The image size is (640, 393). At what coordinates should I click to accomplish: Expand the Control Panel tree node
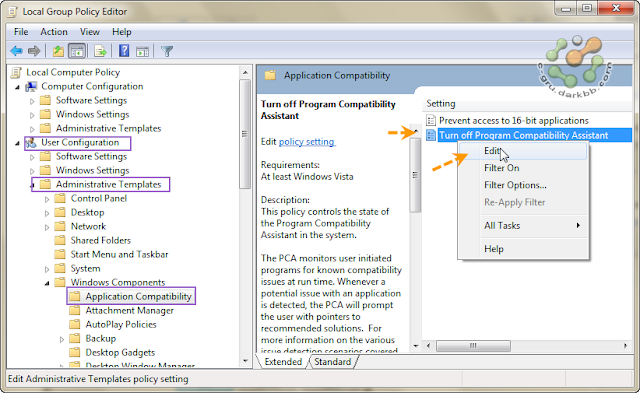(x=47, y=199)
